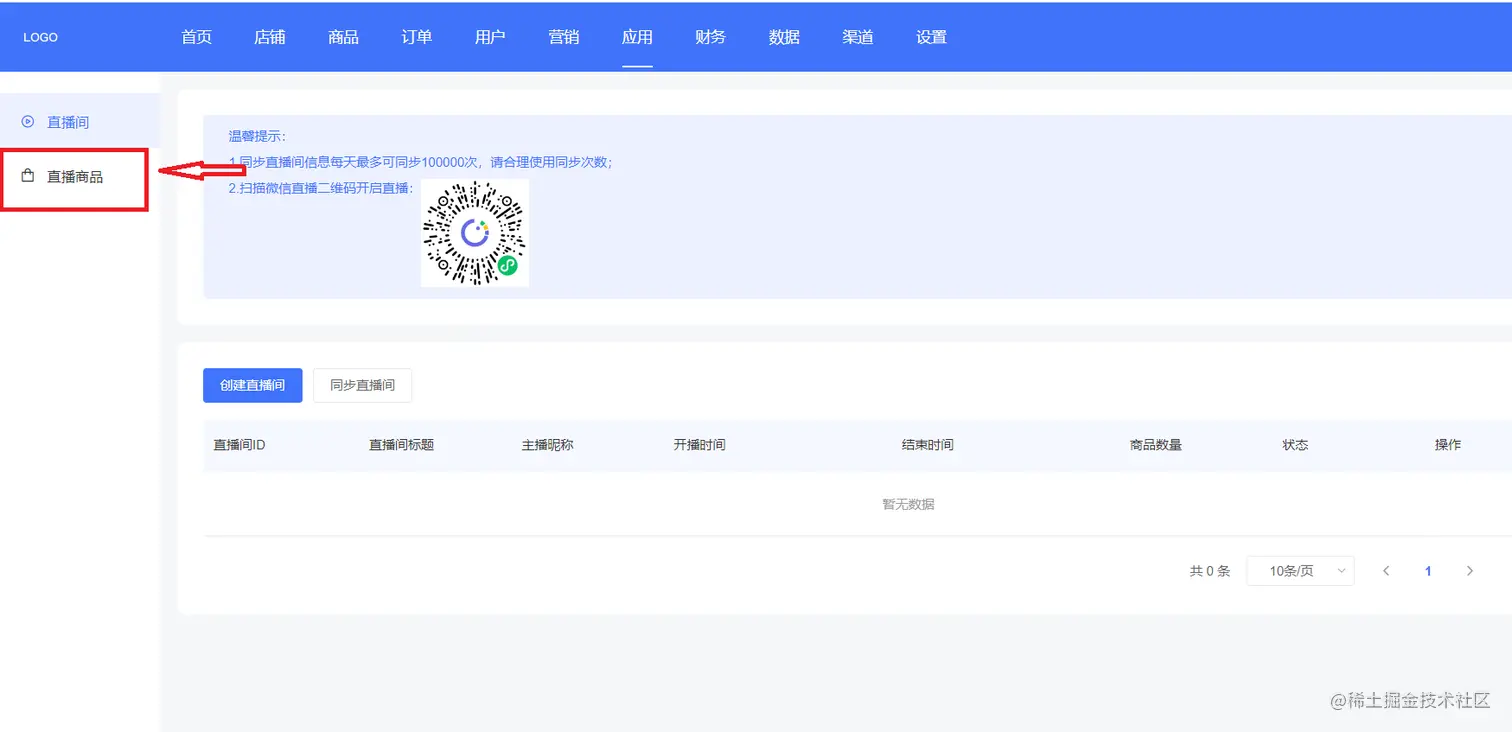Open the 10条/页 page size dropdown
1512x732 pixels.
pos(1300,571)
